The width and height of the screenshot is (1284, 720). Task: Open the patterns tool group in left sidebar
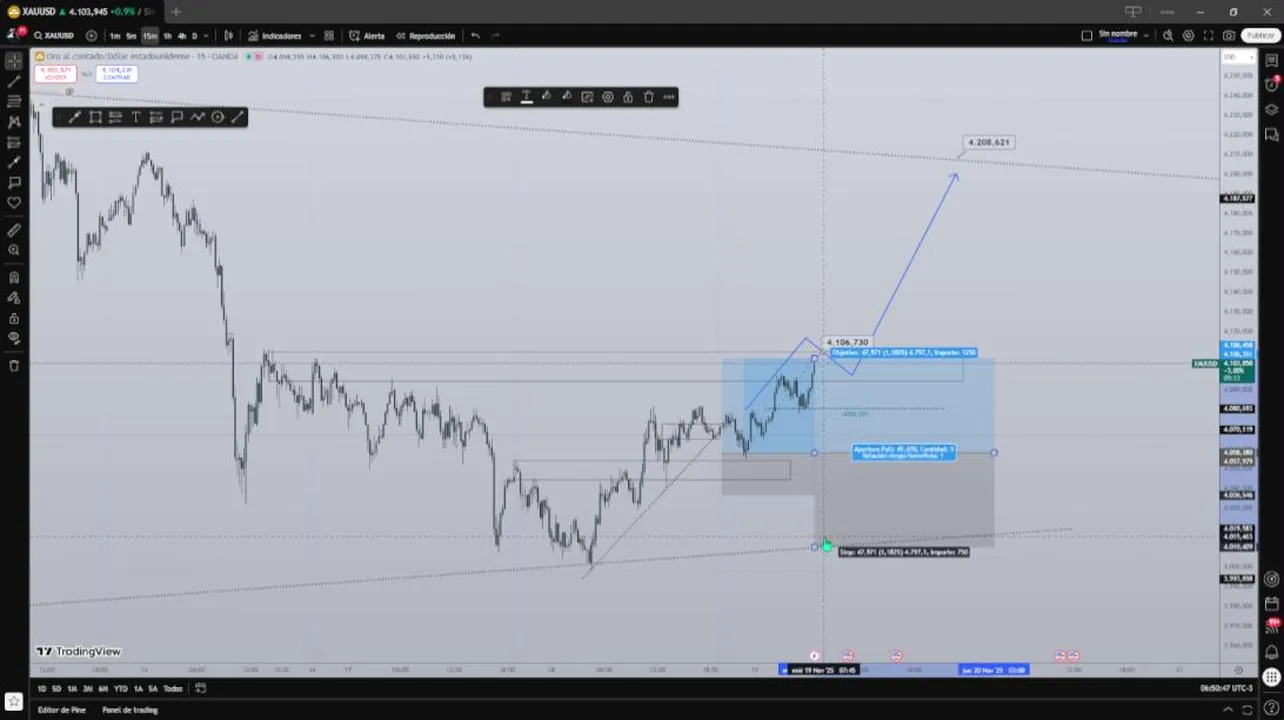click(x=14, y=121)
